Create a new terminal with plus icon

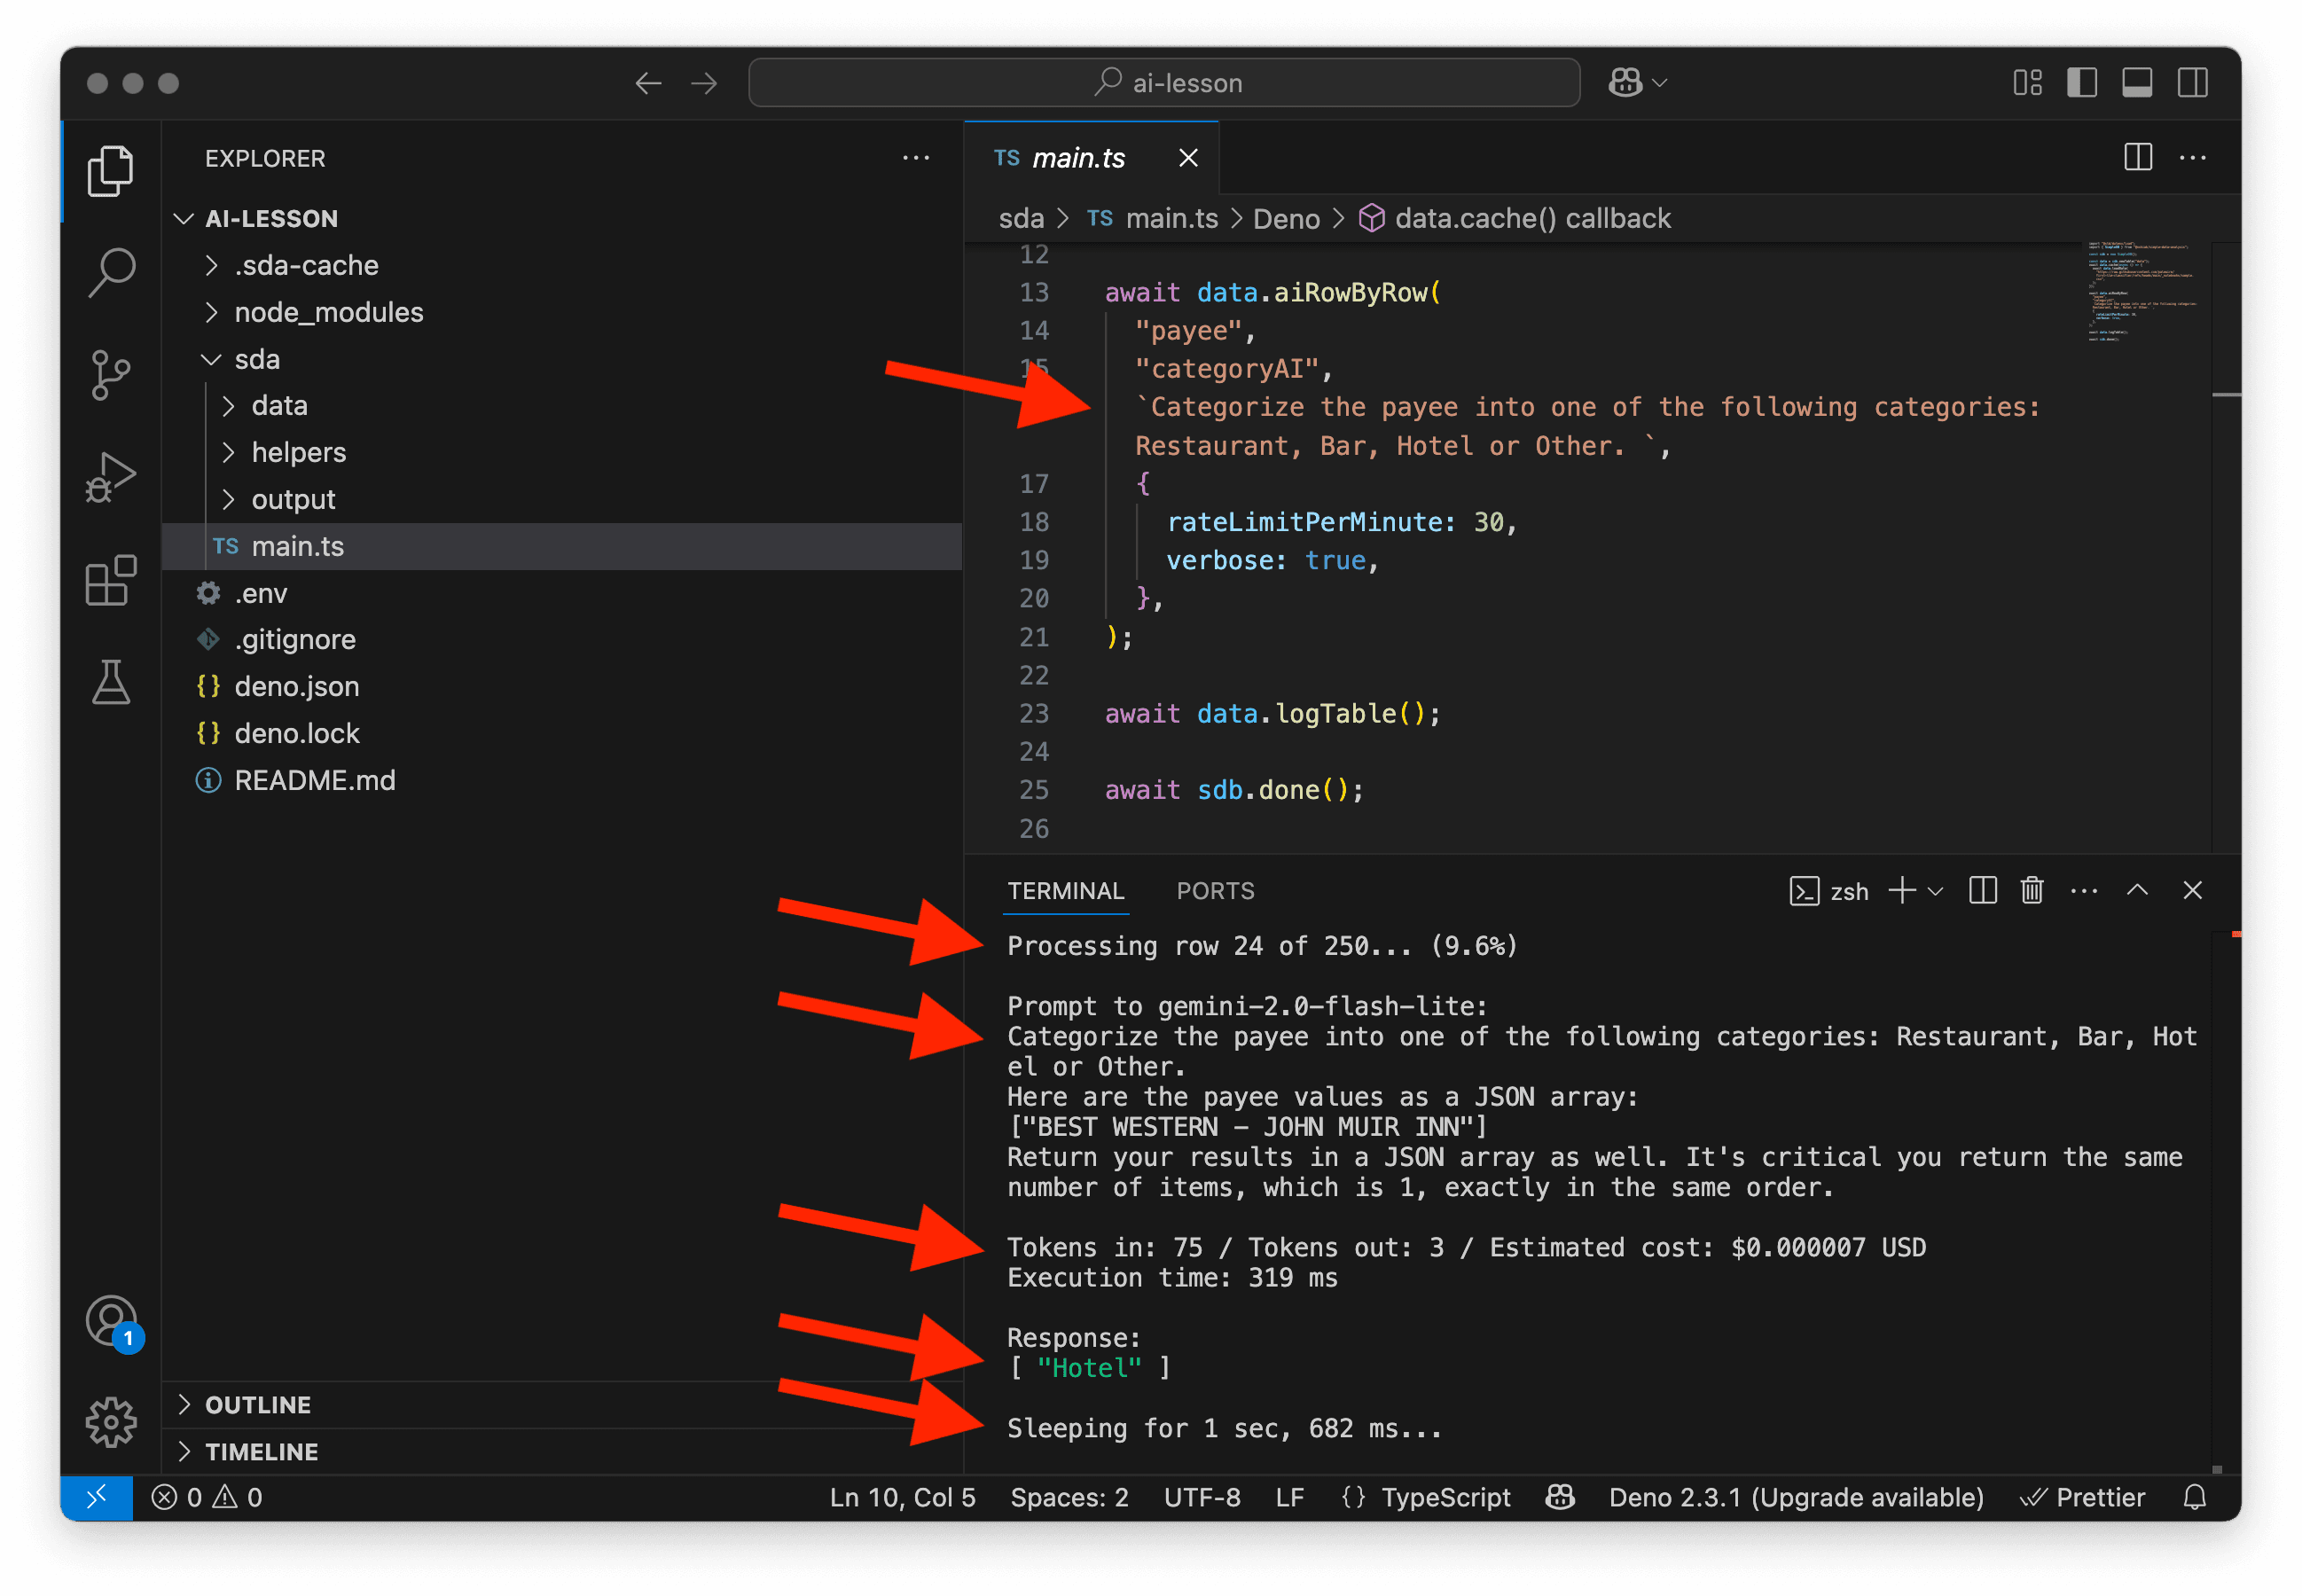point(1901,890)
